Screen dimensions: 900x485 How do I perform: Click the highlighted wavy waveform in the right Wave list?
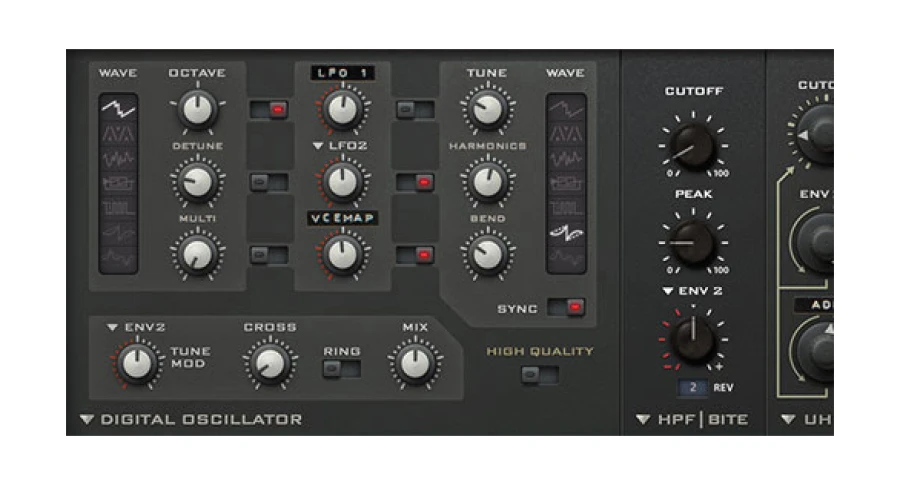point(566,232)
